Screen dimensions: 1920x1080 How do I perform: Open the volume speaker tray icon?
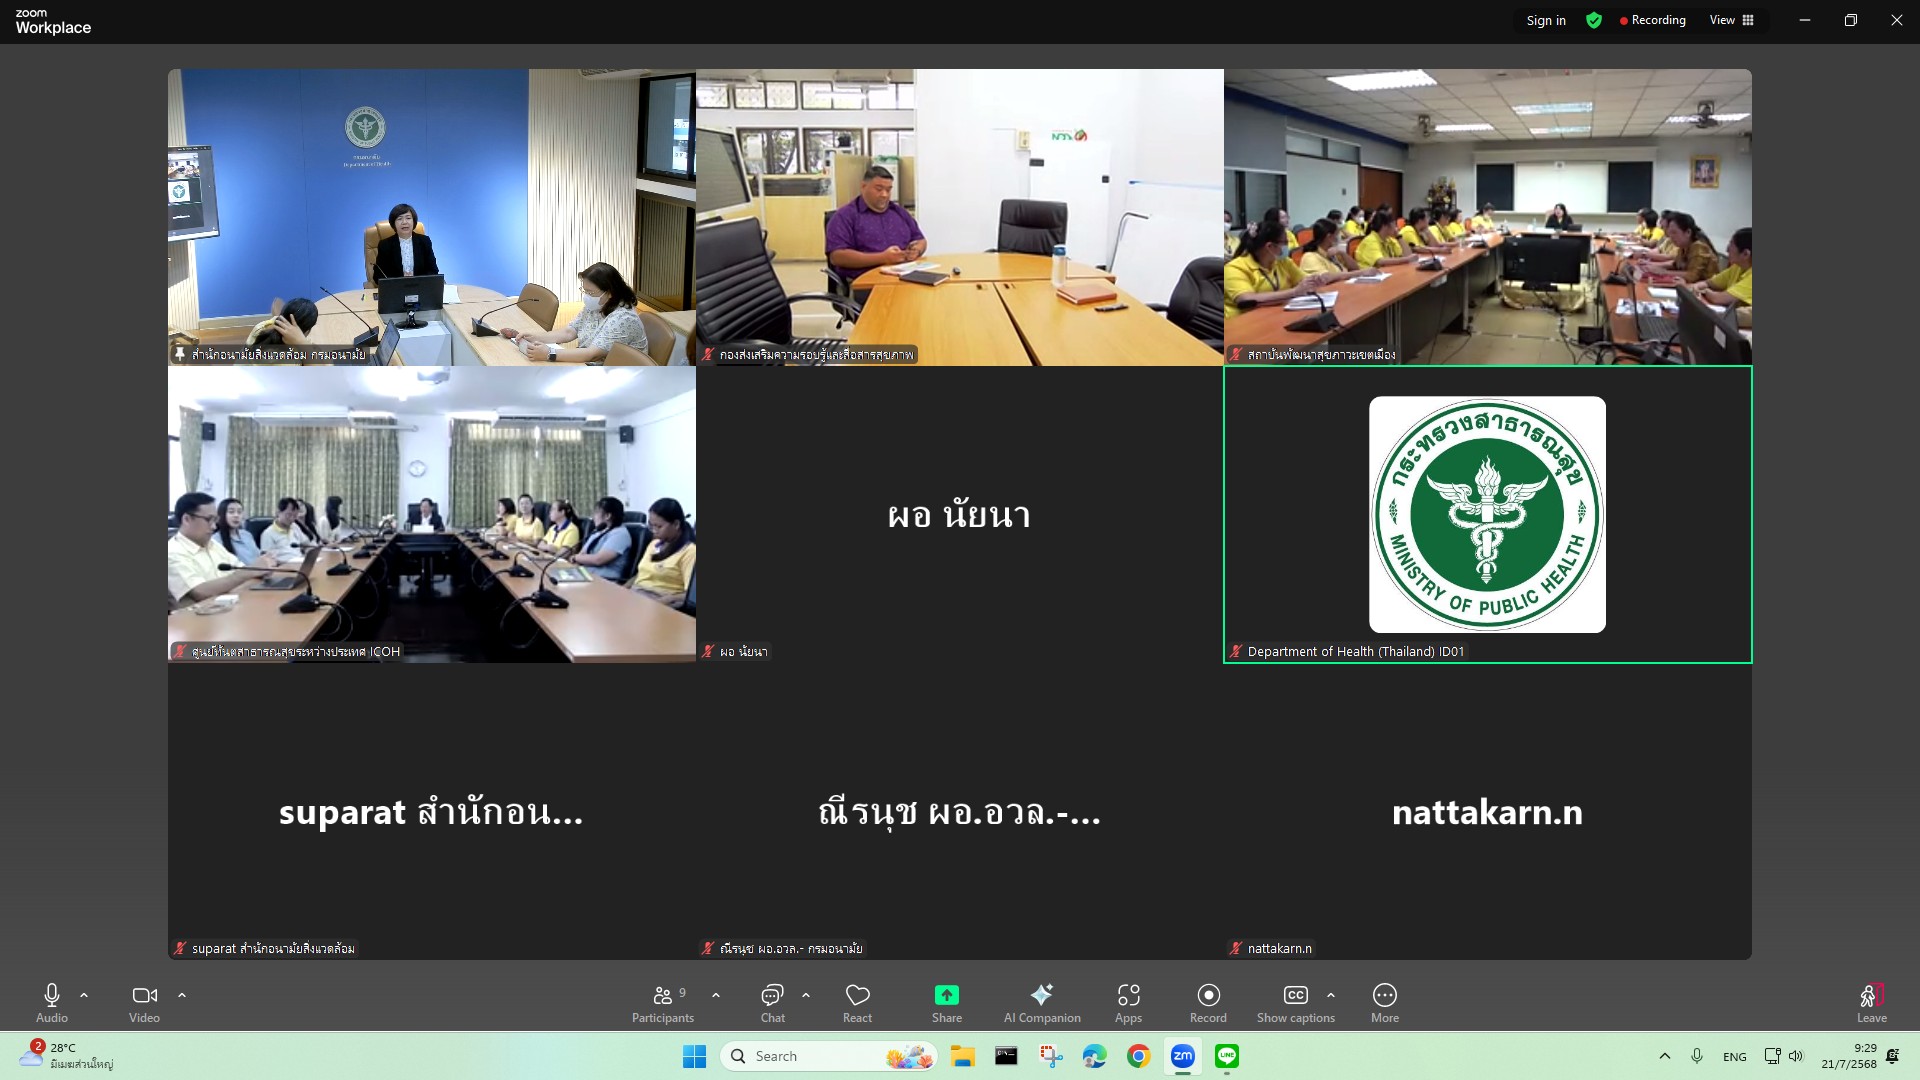(x=1796, y=1056)
